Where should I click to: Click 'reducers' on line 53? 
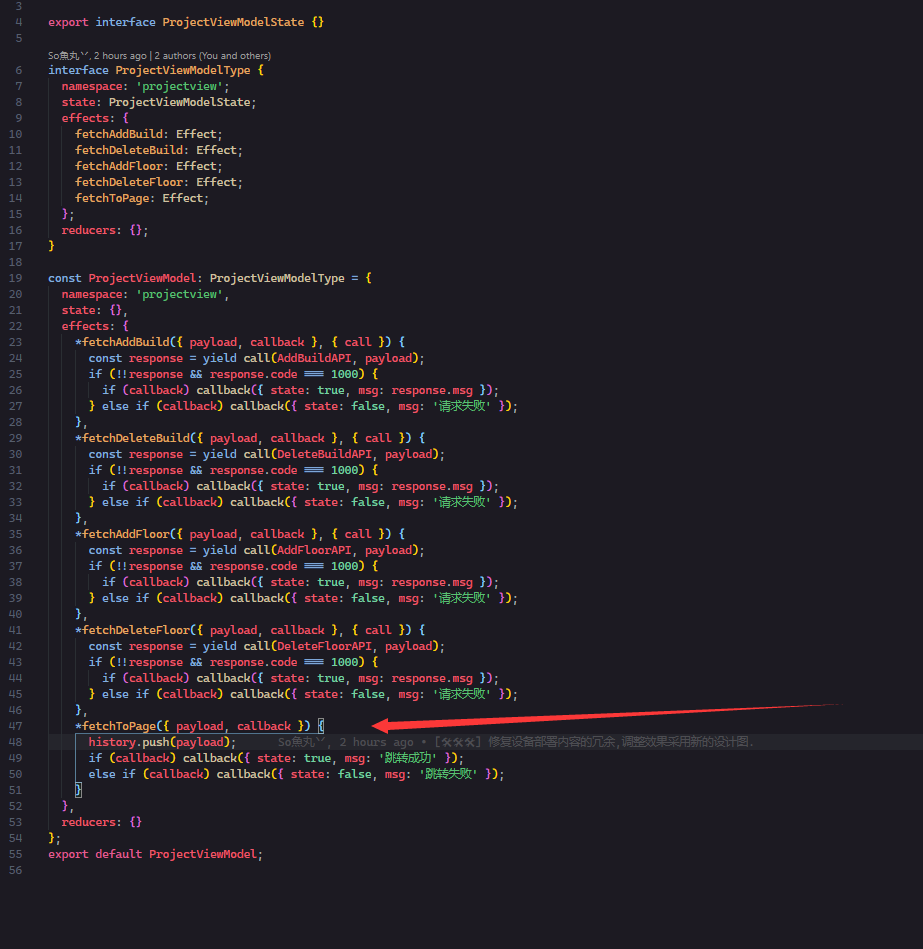coord(88,823)
